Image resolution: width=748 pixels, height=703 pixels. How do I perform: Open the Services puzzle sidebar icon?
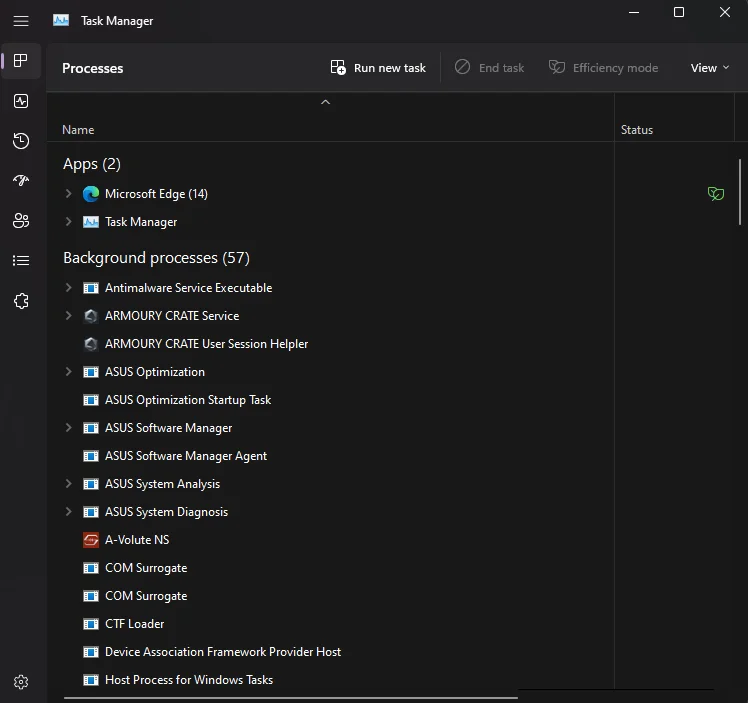pyautogui.click(x=21, y=300)
